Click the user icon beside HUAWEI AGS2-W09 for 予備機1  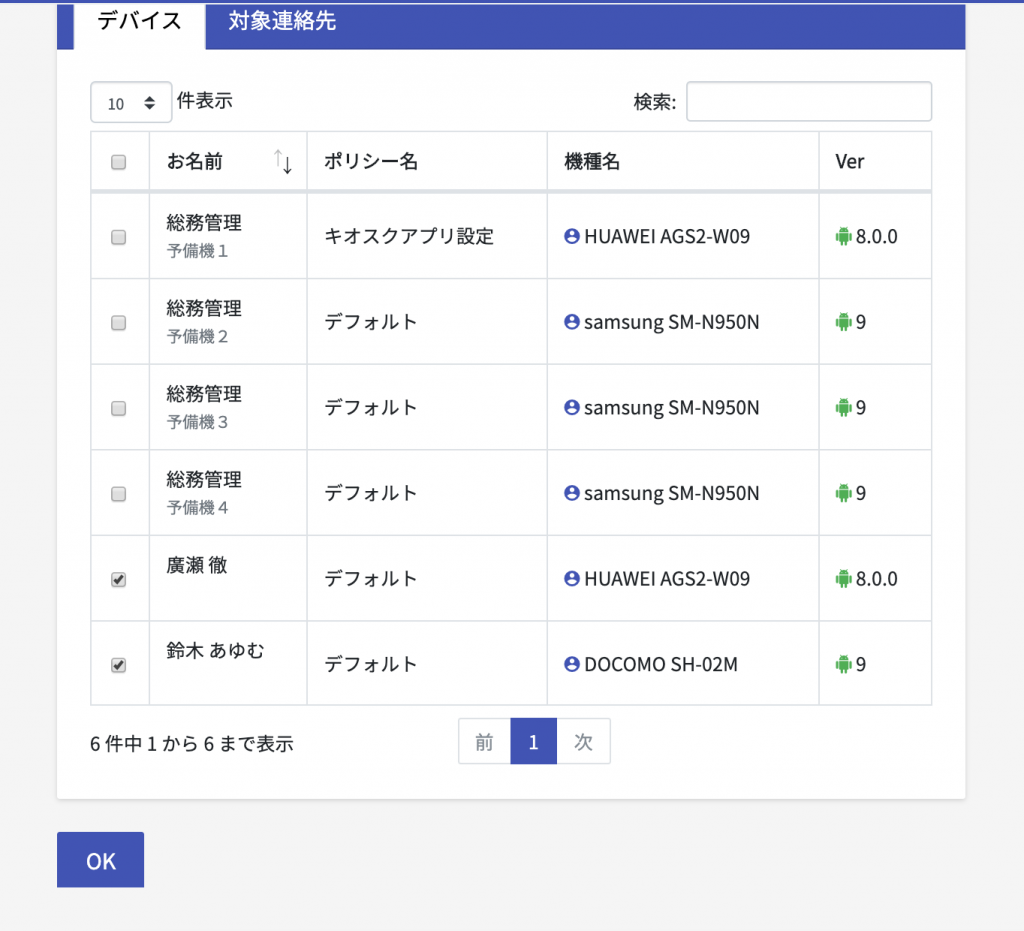tap(572, 237)
